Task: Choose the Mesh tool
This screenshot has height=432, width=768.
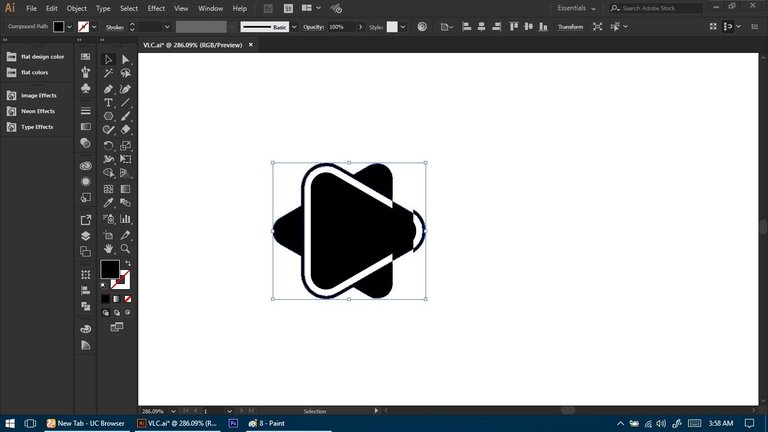Action: pyautogui.click(x=108, y=189)
